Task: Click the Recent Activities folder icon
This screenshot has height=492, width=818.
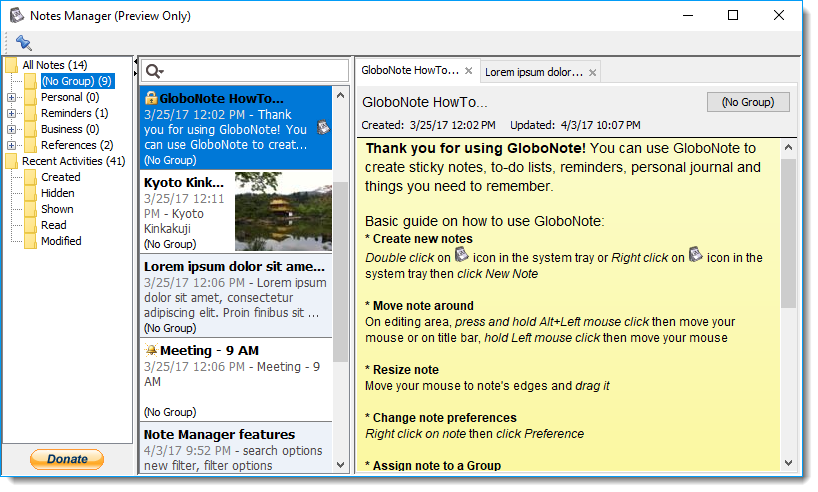Action: [x=11, y=161]
